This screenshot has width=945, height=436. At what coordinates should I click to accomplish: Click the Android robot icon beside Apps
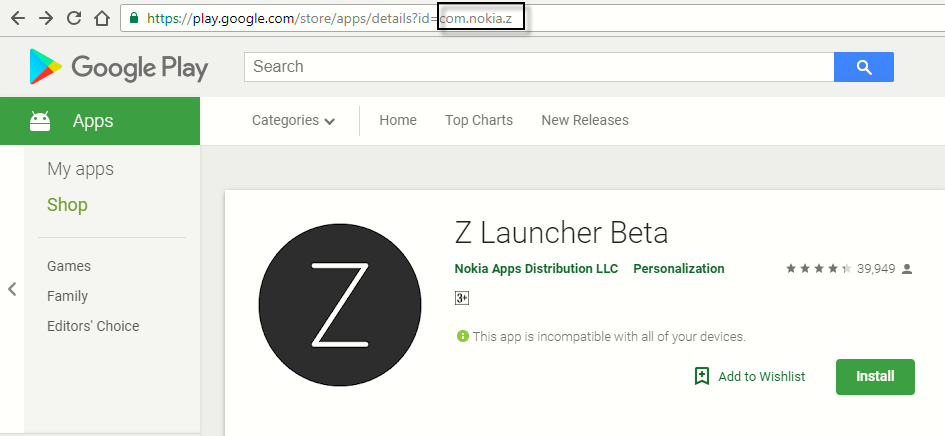click(x=40, y=121)
